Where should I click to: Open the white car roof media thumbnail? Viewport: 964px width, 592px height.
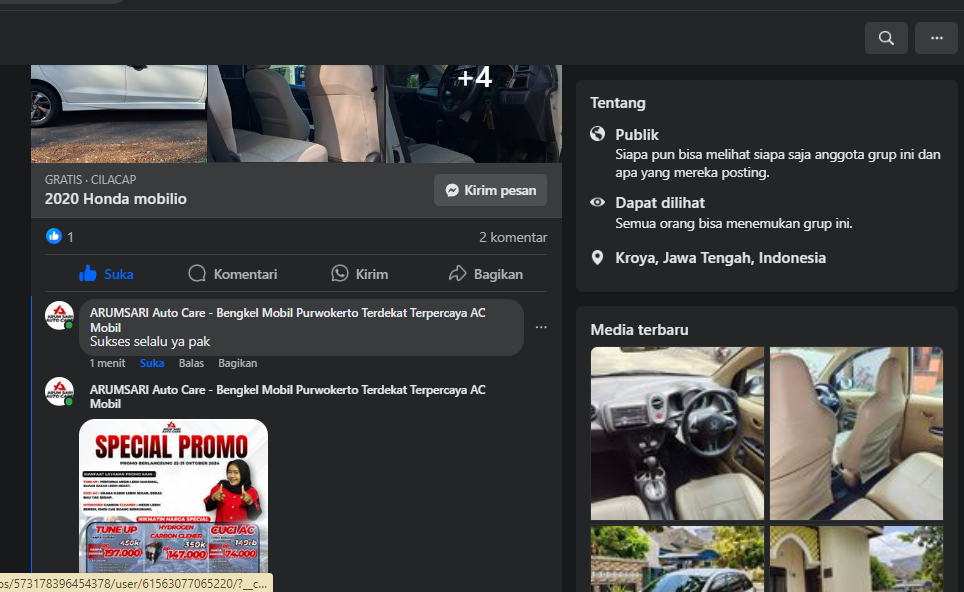(x=677, y=559)
